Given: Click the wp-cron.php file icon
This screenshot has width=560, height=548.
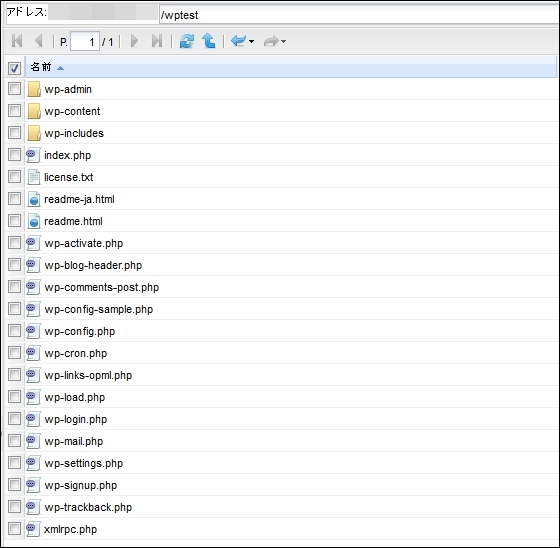Looking at the screenshot, I should pos(33,353).
